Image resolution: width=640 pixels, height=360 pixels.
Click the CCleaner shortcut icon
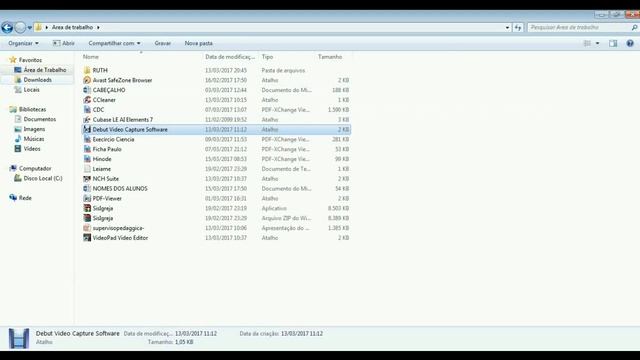pyautogui.click(x=87, y=100)
